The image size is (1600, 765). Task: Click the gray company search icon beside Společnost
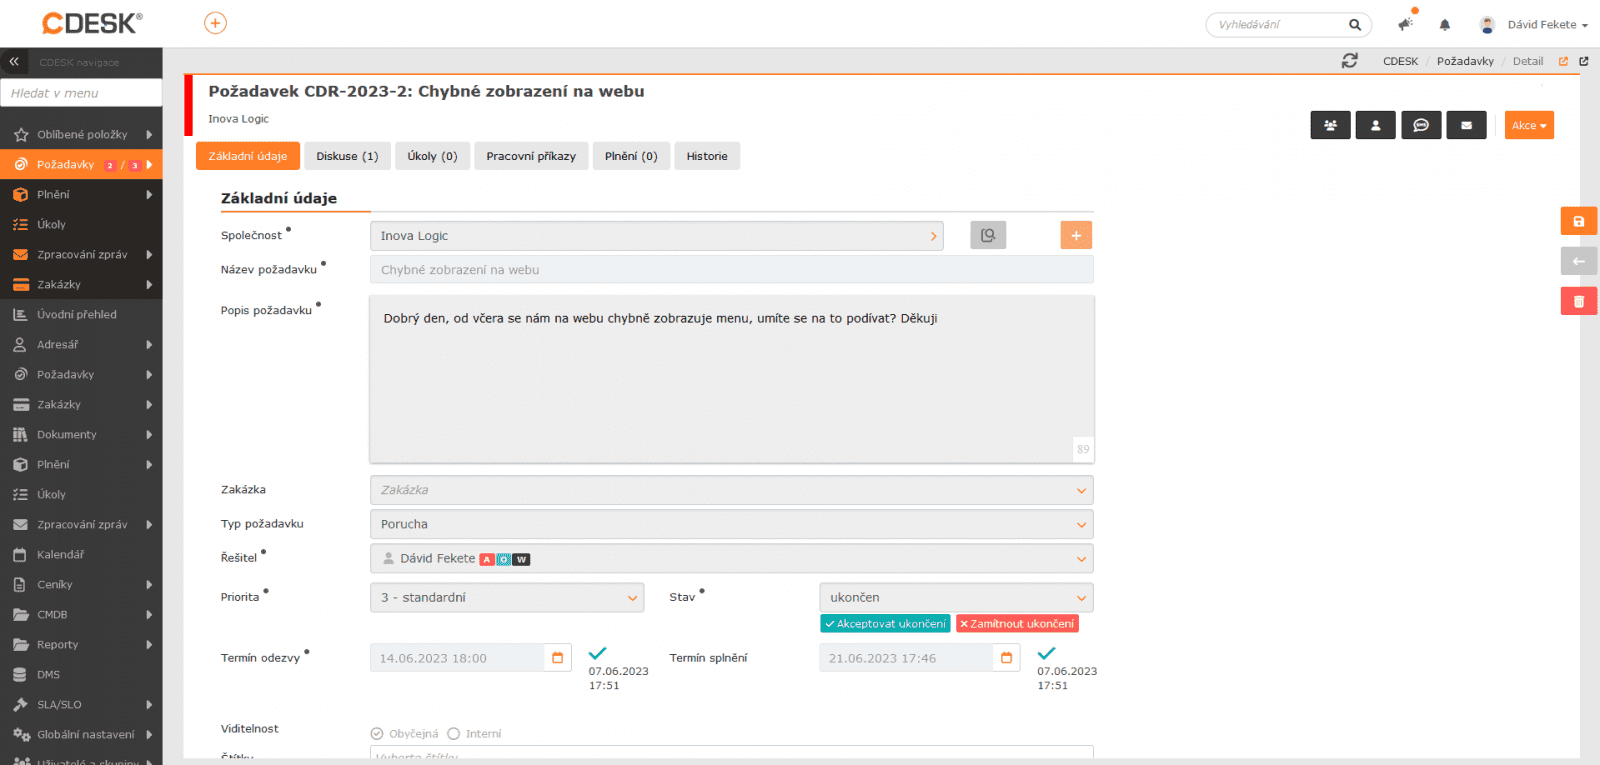point(988,235)
